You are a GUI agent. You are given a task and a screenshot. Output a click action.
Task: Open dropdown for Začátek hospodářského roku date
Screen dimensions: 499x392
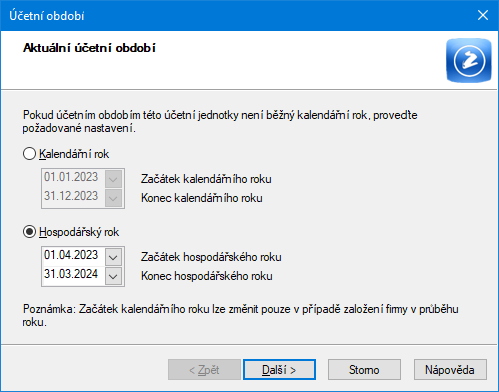pyautogui.click(x=113, y=257)
